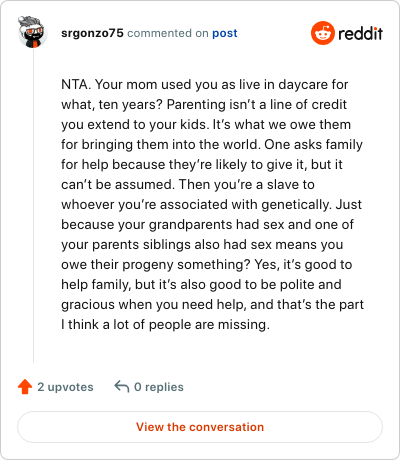Click the "NTA." verdict at comment start
Viewport: 400px width, 460px height.
click(76, 84)
